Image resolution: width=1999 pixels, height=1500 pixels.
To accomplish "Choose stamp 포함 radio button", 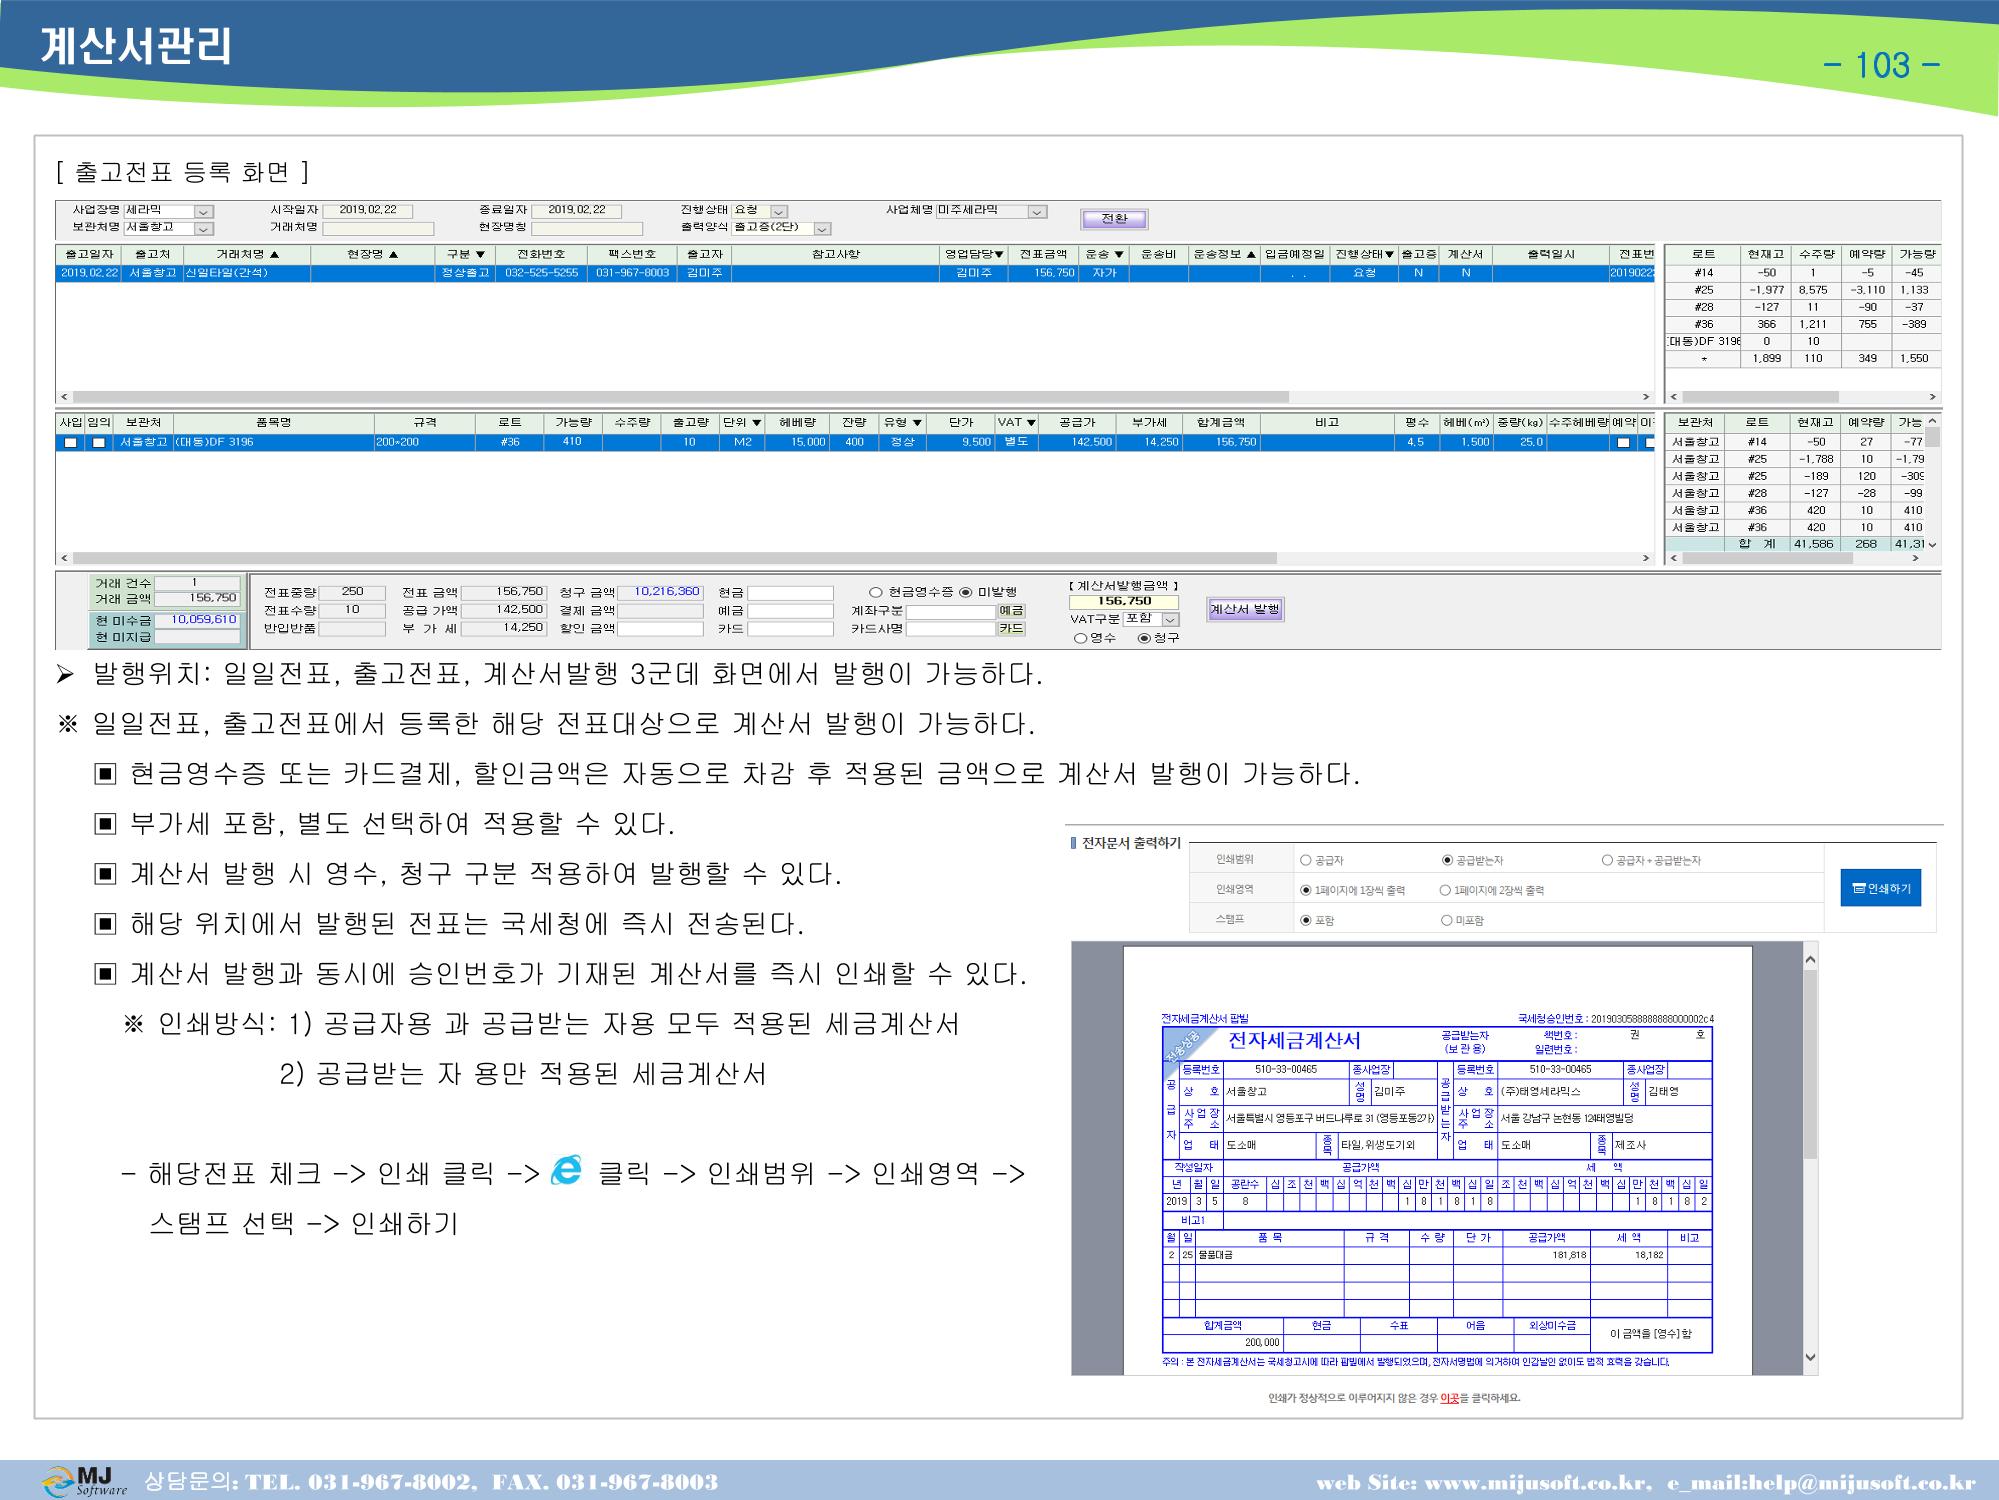I will [1305, 920].
